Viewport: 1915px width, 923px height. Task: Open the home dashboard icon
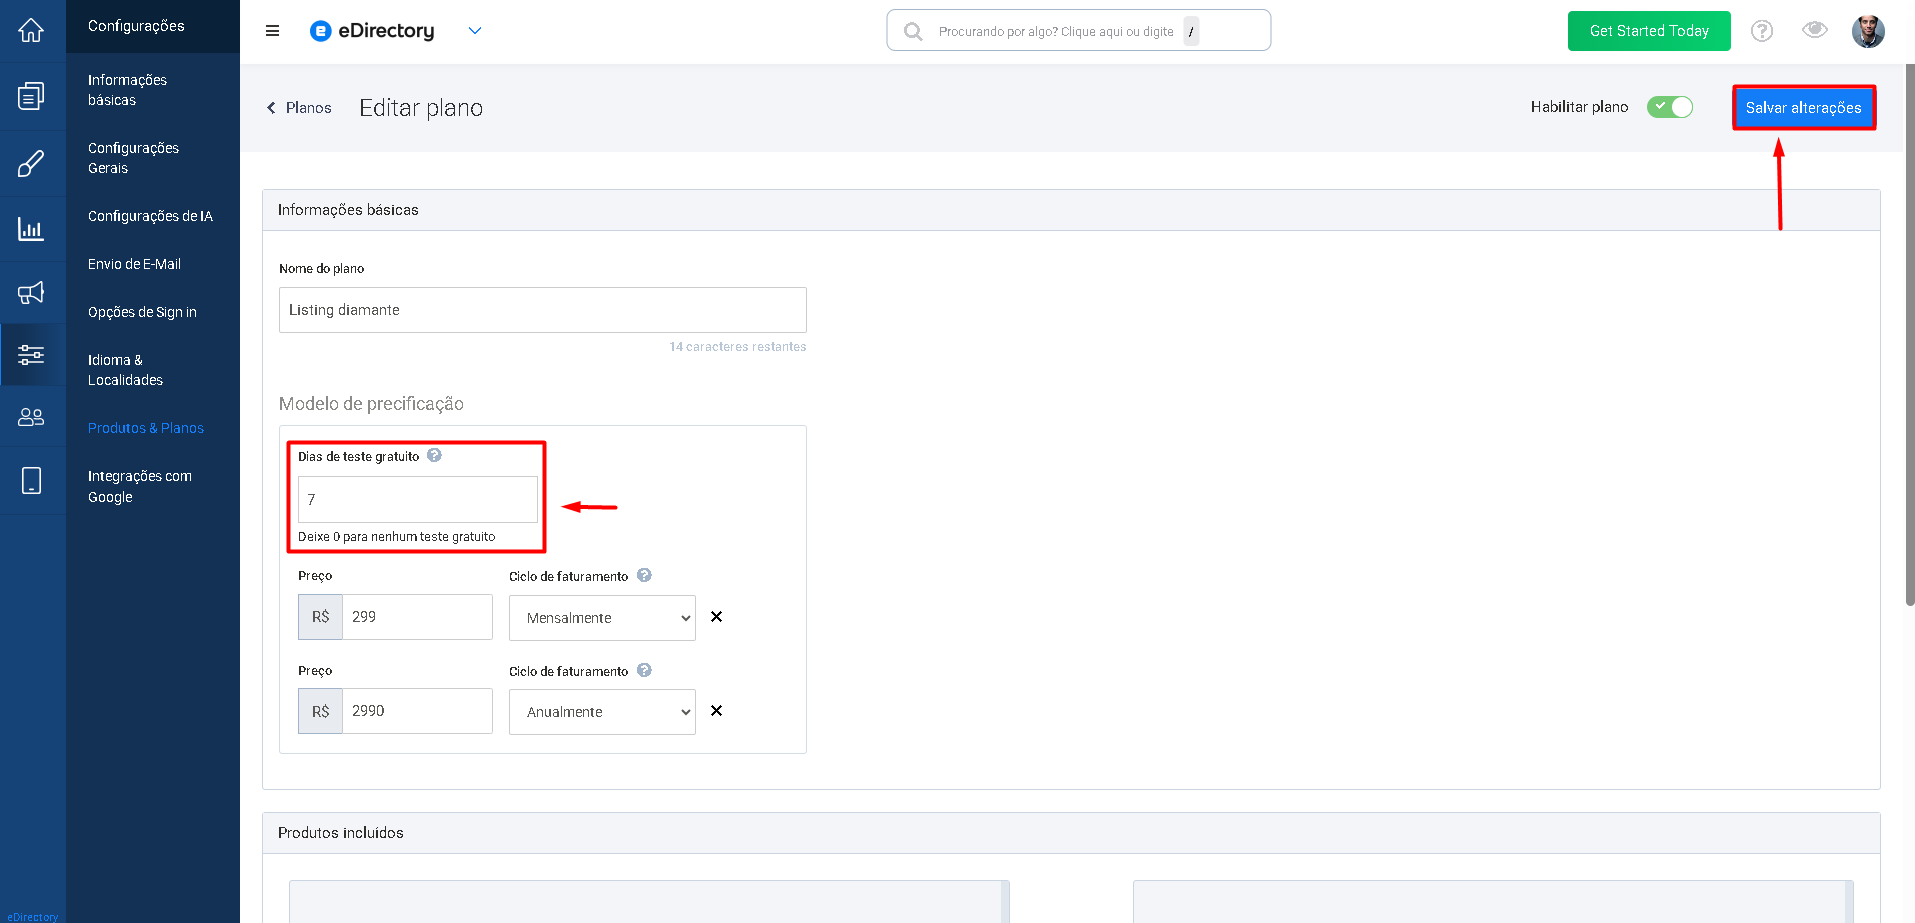click(x=31, y=31)
